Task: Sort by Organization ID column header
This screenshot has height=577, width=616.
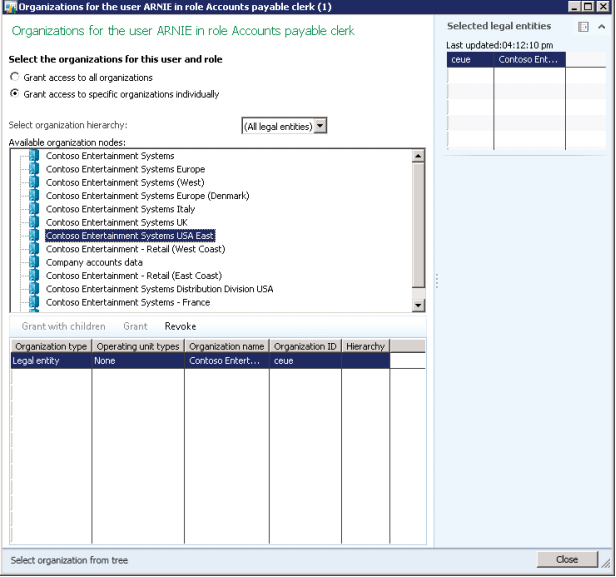Action: click(x=305, y=346)
